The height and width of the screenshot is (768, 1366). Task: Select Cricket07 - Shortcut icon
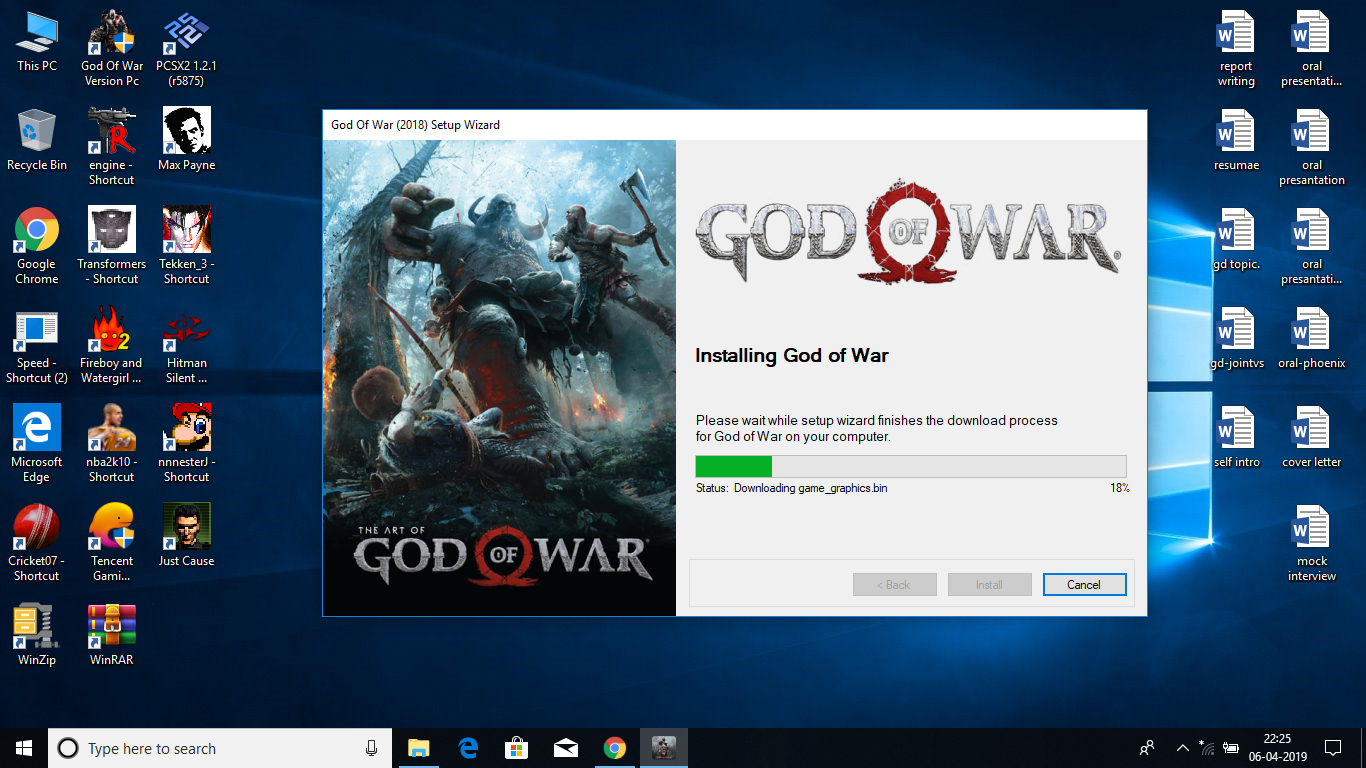pos(37,543)
